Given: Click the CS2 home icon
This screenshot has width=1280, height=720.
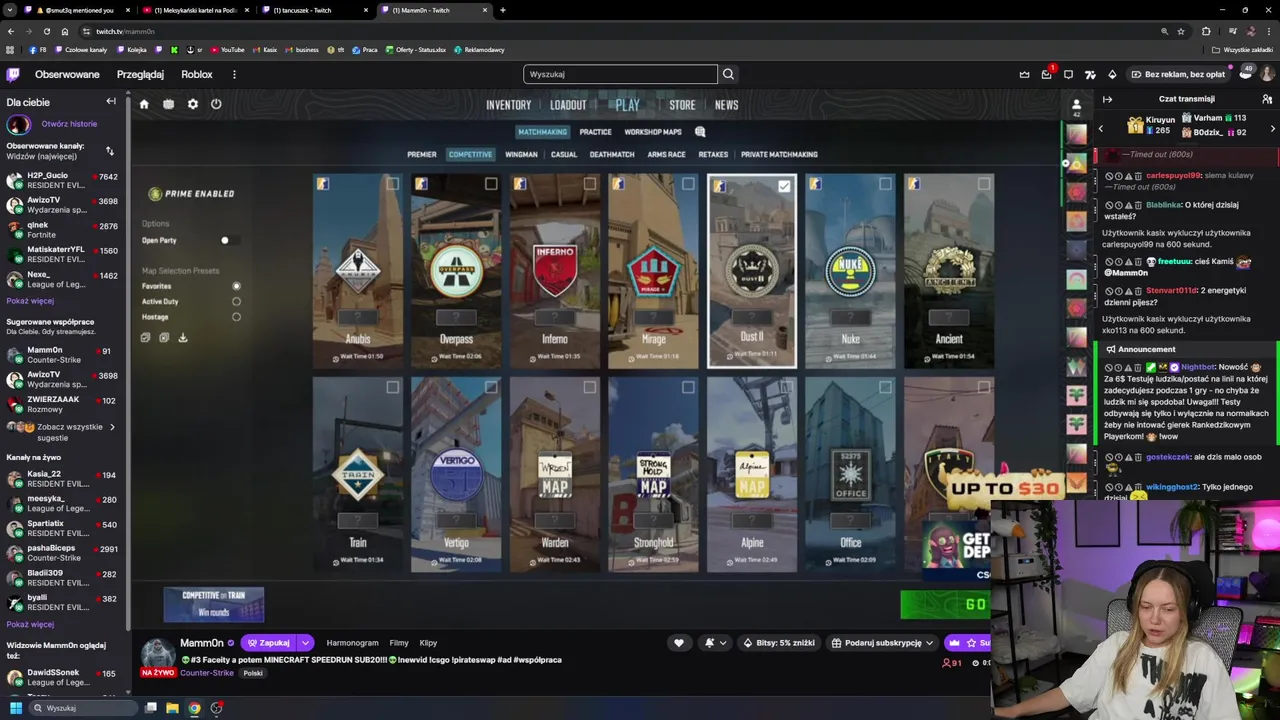Looking at the screenshot, I should (144, 104).
